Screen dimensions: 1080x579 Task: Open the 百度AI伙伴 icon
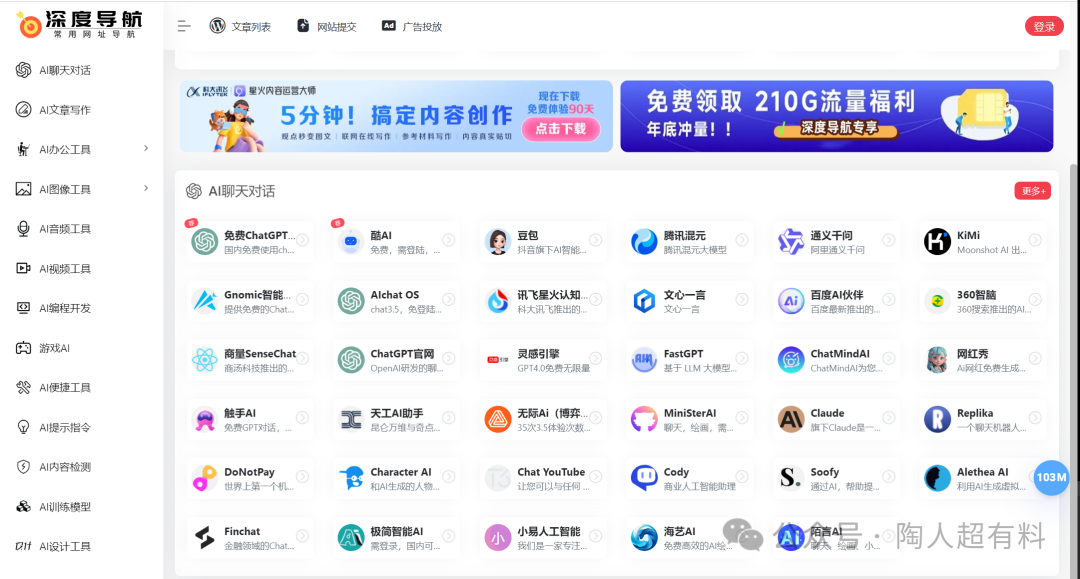pyautogui.click(x=791, y=301)
